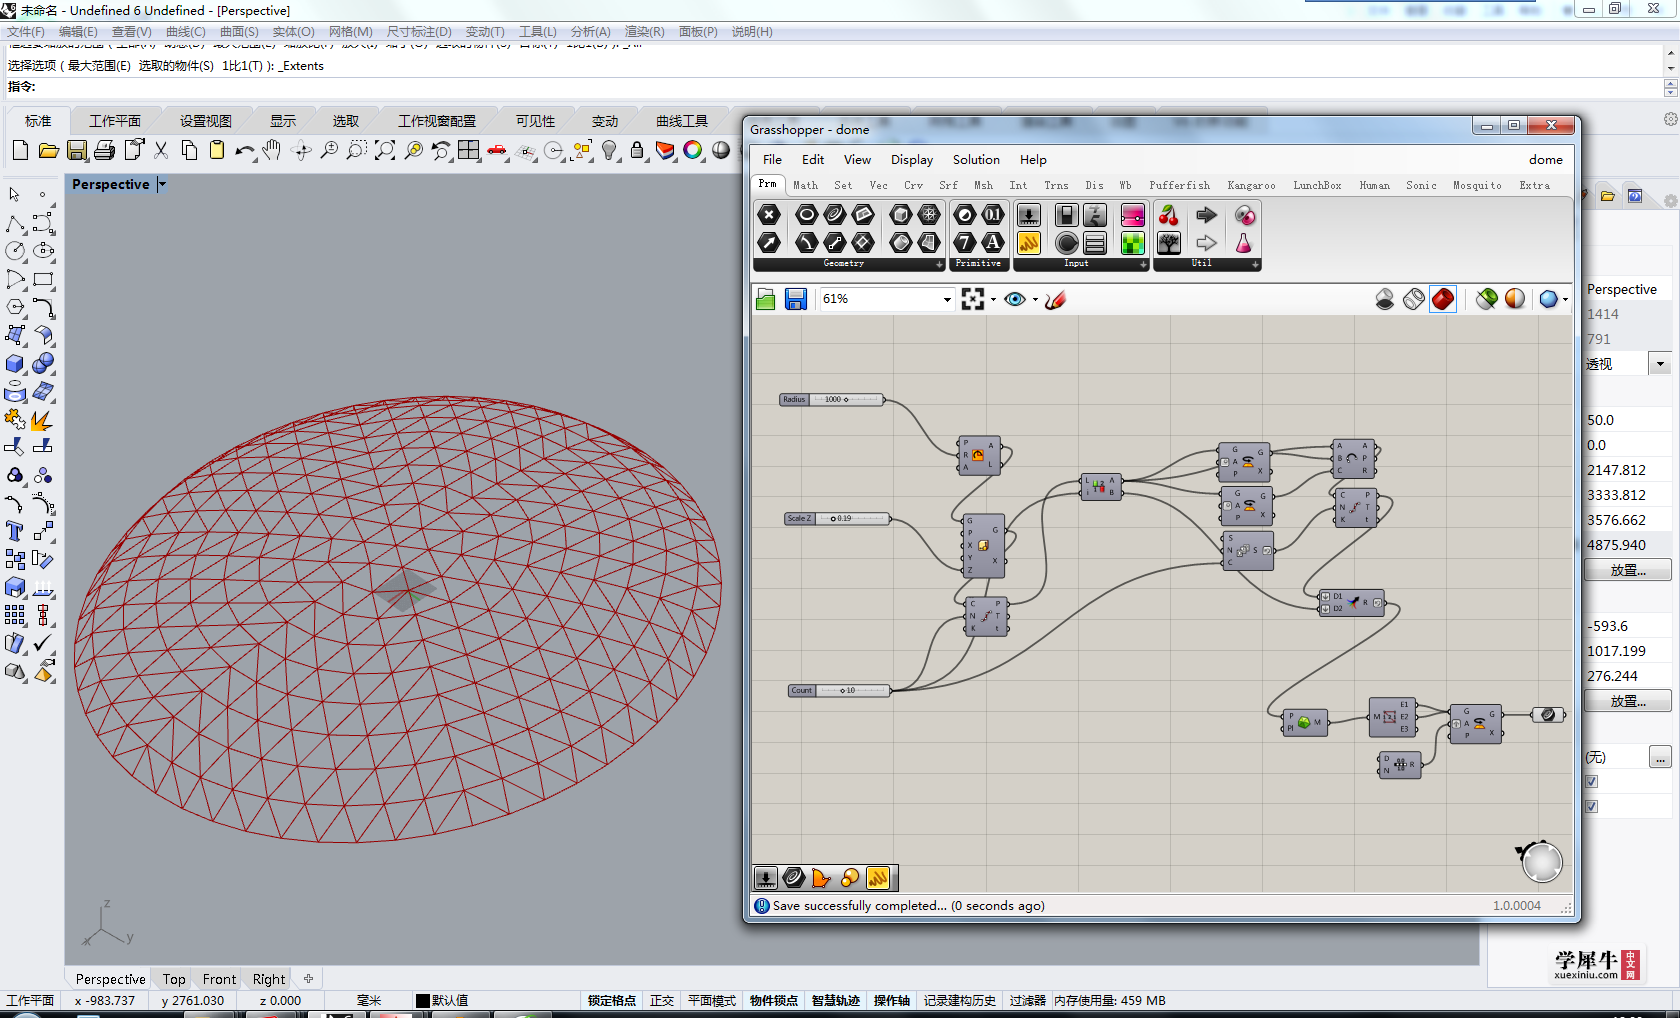Toggle 智慧轨迹 smart track in status bar
Screen dimensions: 1680x1018
(836, 1000)
